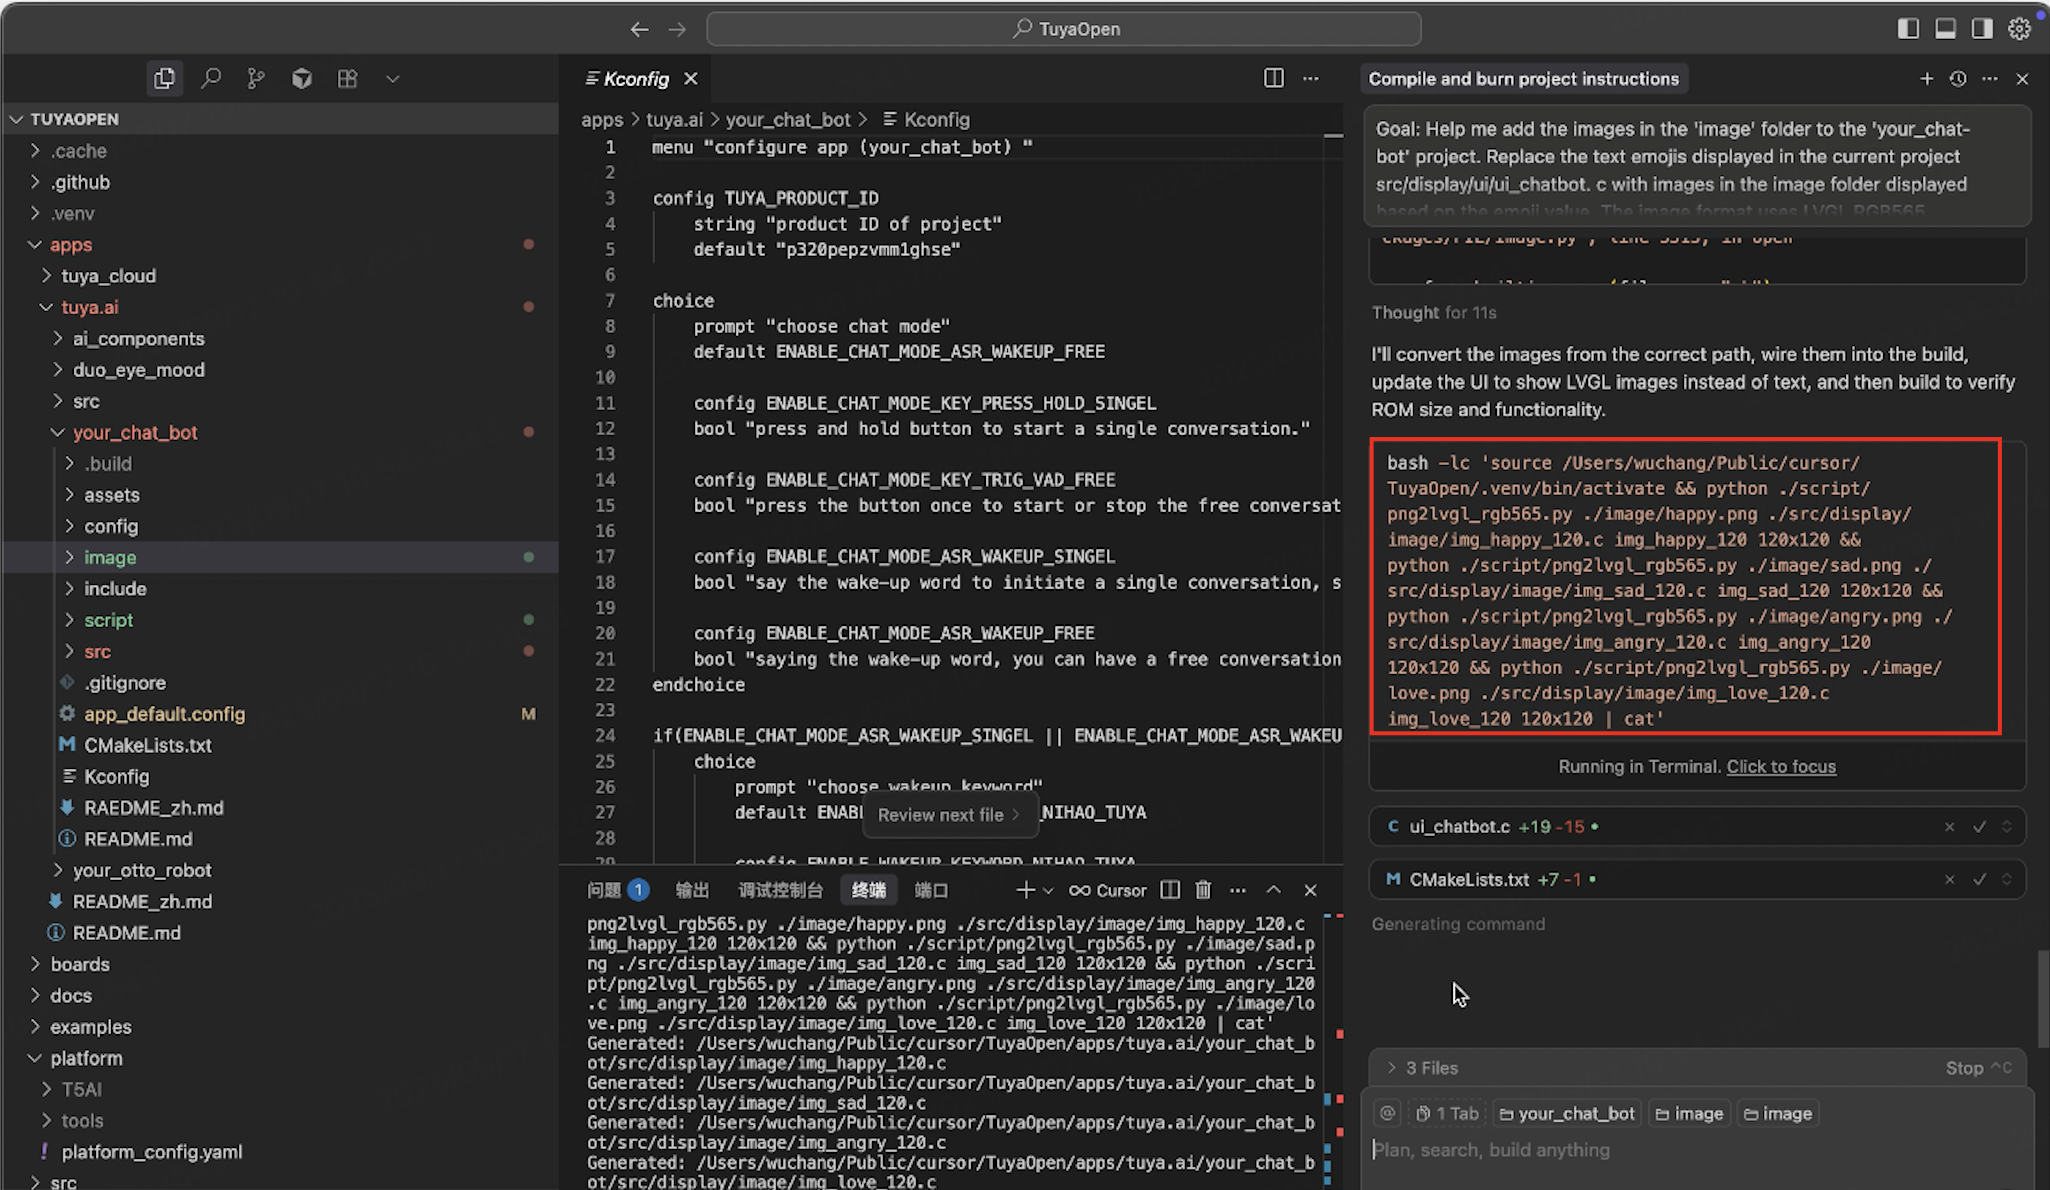Screen dimensions: 2050x1190
Task: Expand the 3 Files section
Action: click(1431, 1068)
